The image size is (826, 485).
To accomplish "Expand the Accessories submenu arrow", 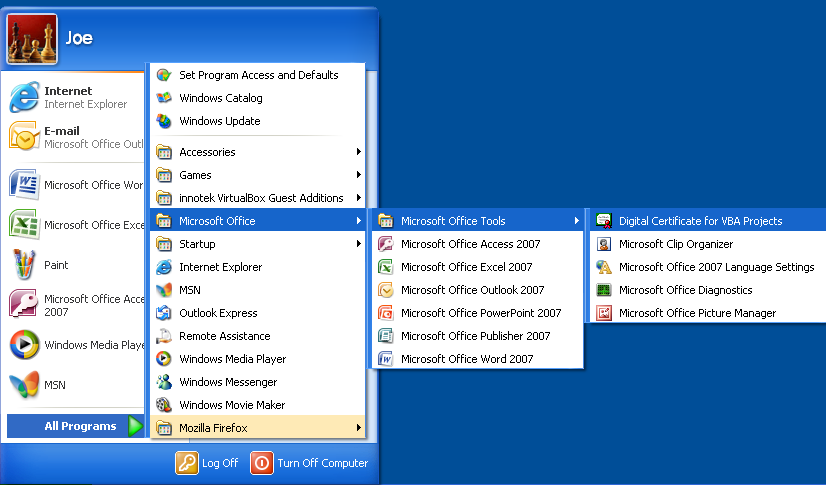I will [x=358, y=152].
